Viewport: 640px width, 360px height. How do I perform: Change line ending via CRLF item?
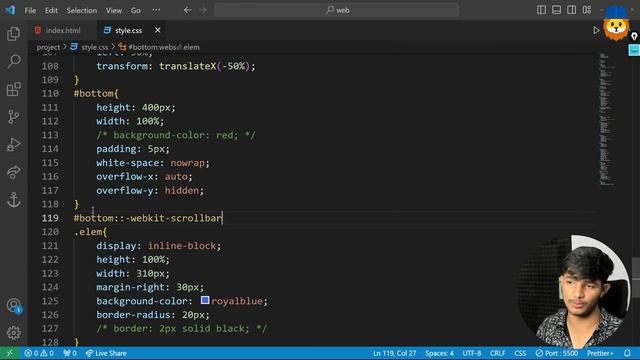[497, 353]
